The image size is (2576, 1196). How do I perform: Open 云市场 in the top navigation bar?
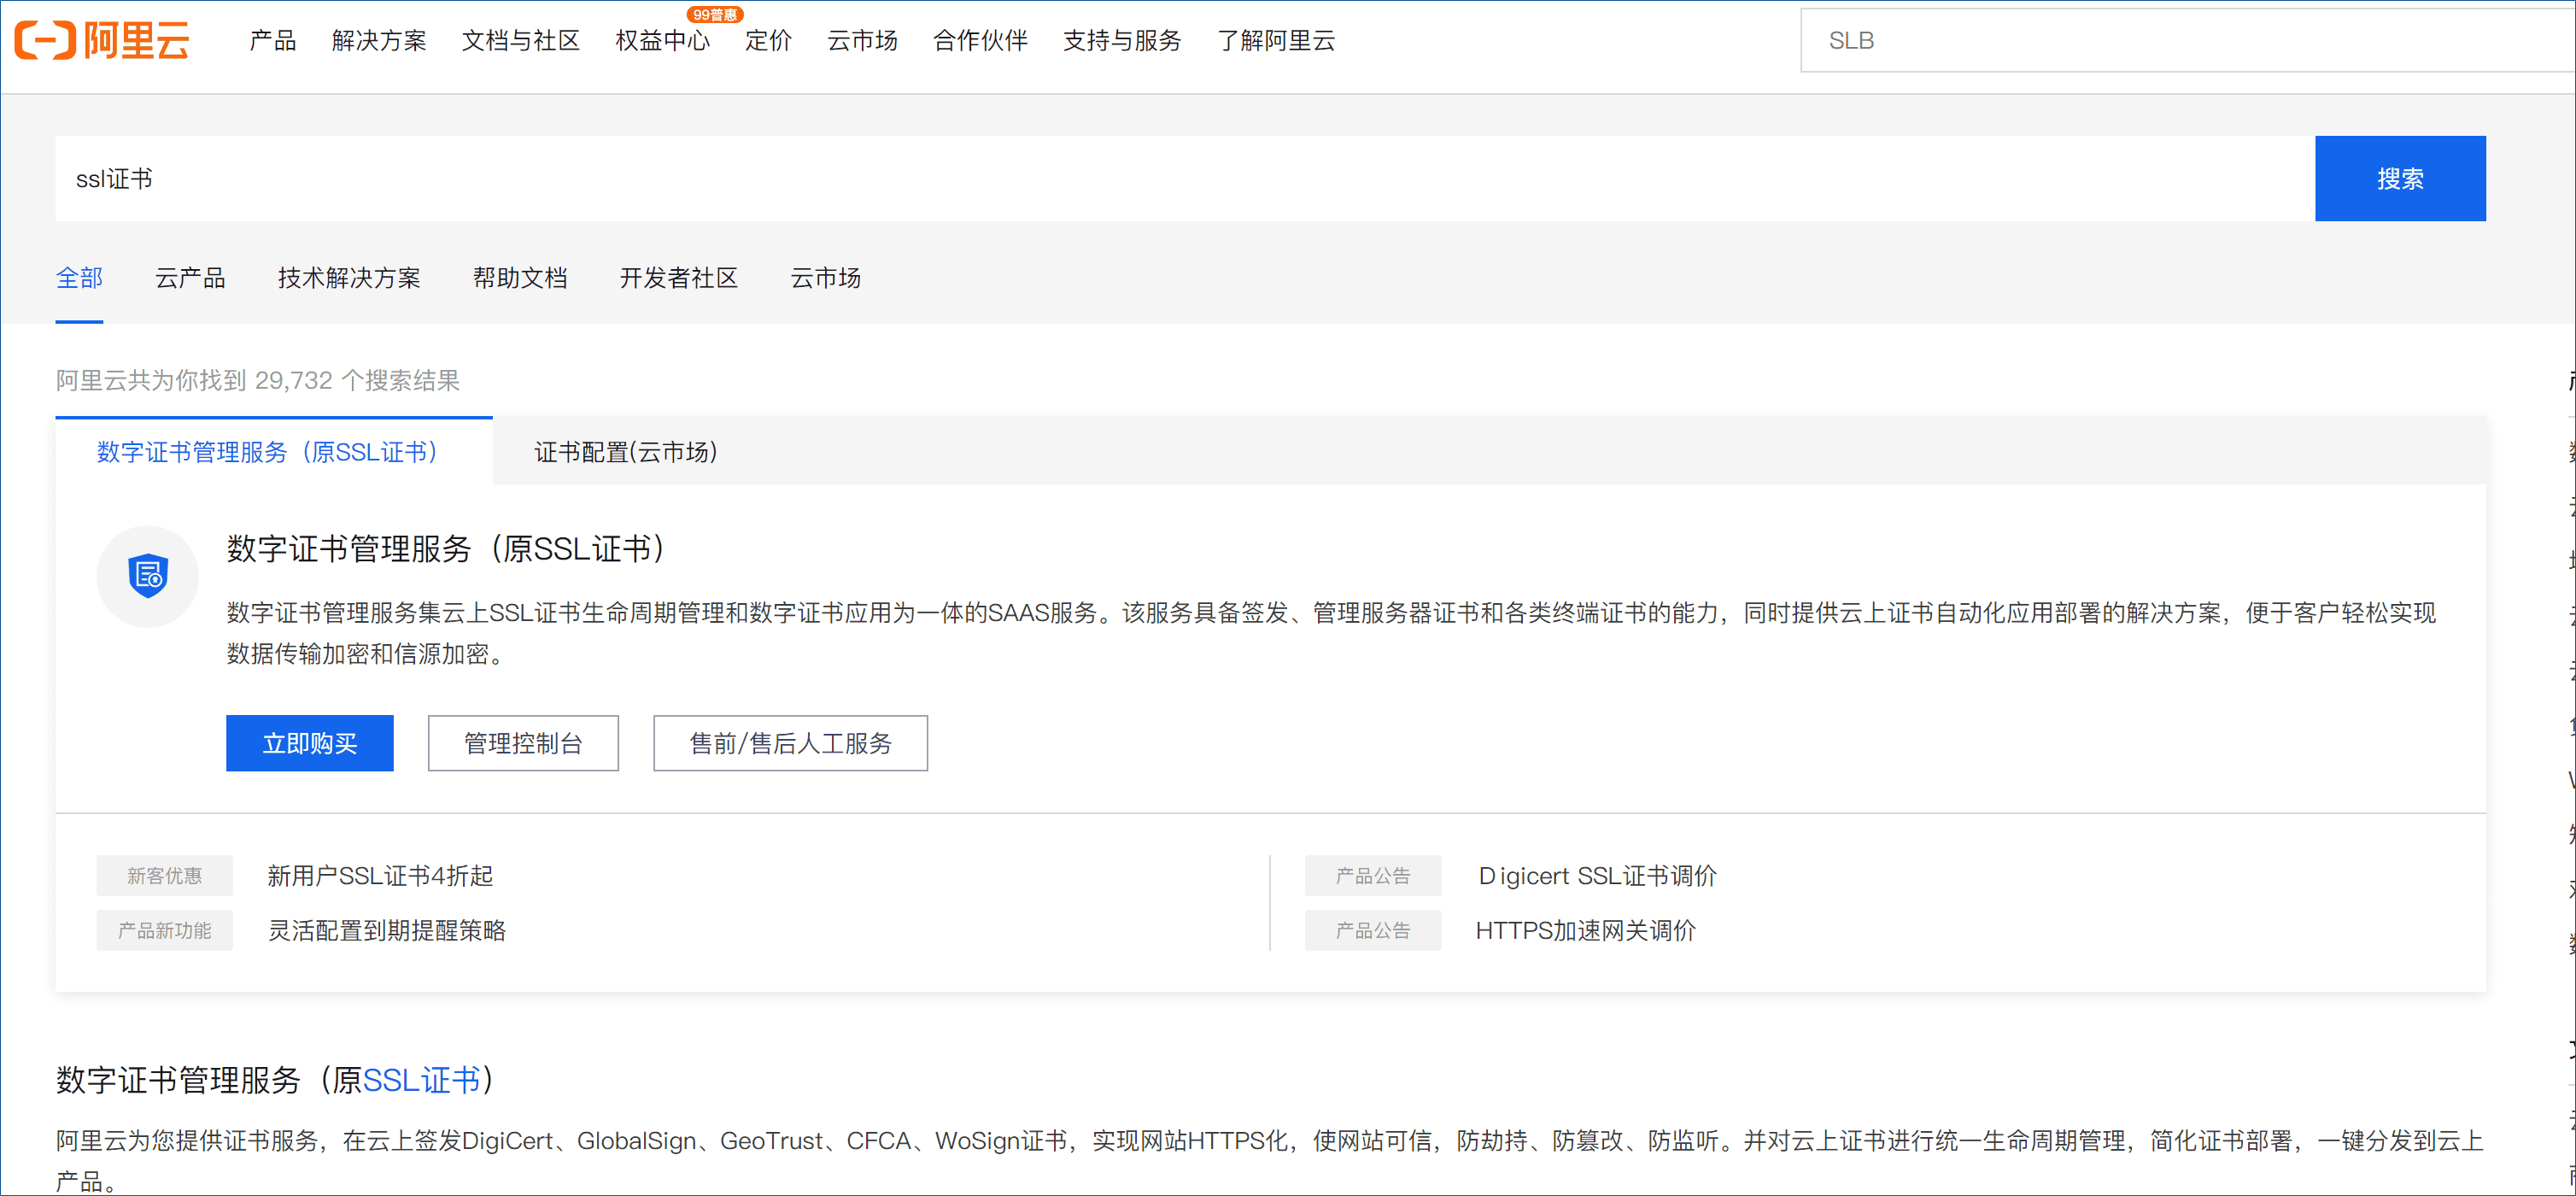(x=862, y=40)
